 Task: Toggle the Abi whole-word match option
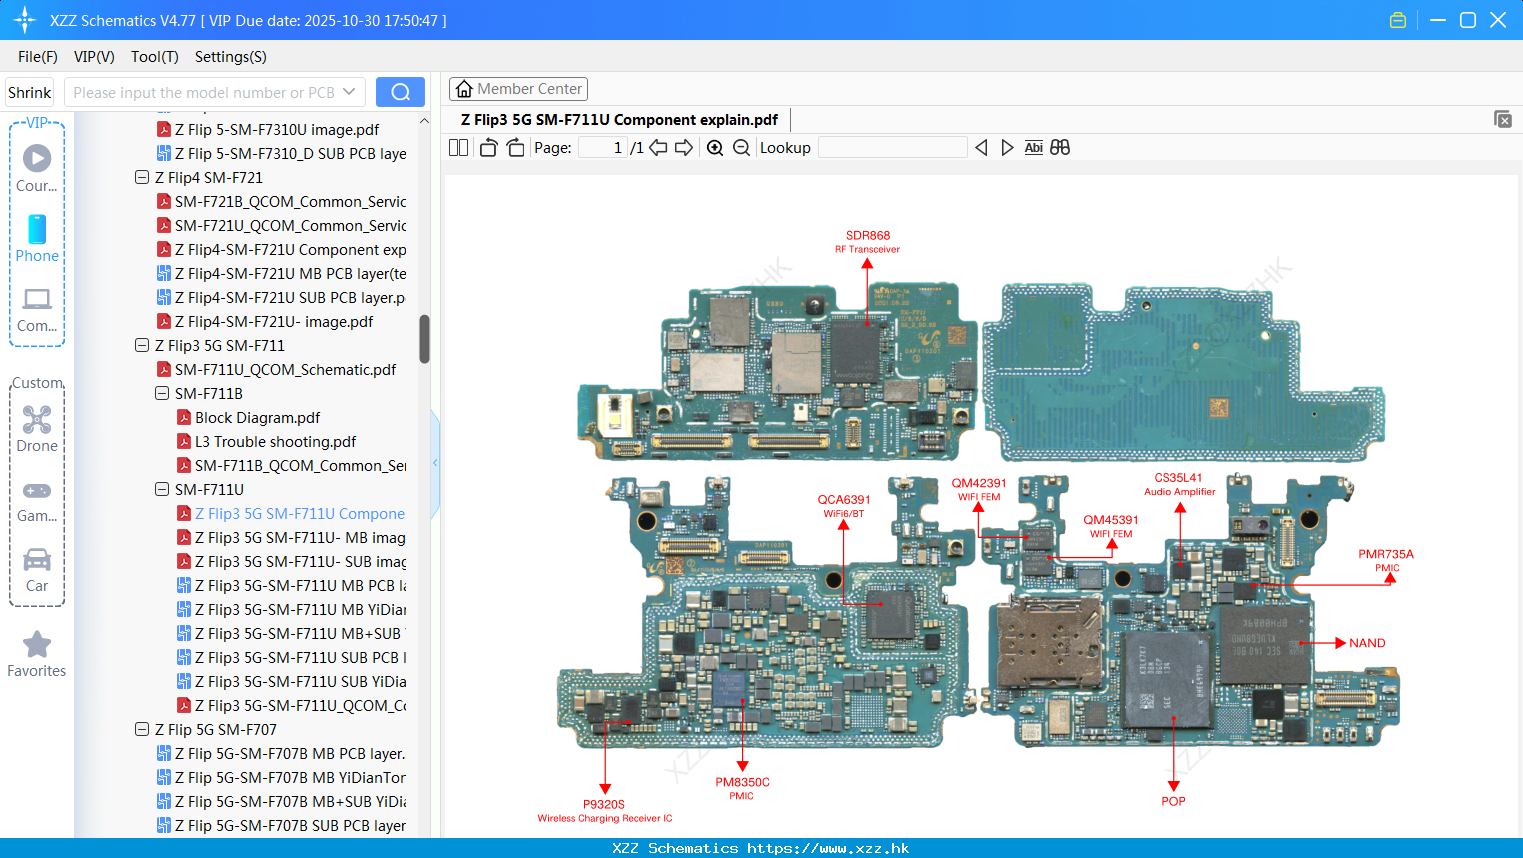[x=1034, y=148]
